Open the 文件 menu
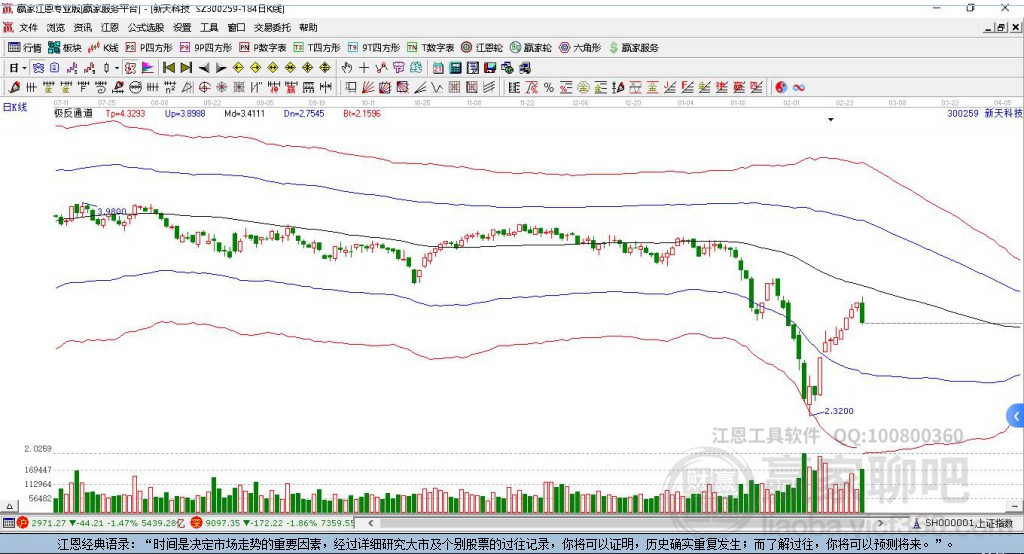The height and width of the screenshot is (554, 1024). (28, 27)
